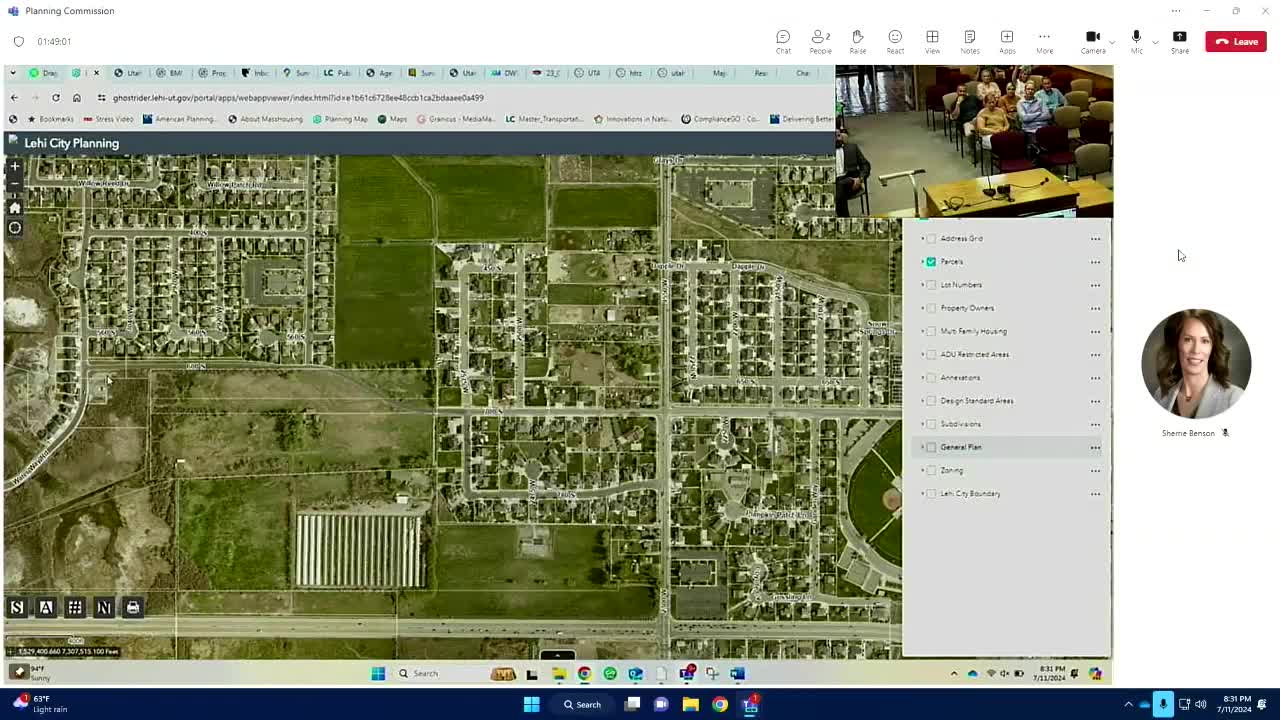Click Sherrie Benson's profile picture
1280x720 pixels.
point(1196,364)
